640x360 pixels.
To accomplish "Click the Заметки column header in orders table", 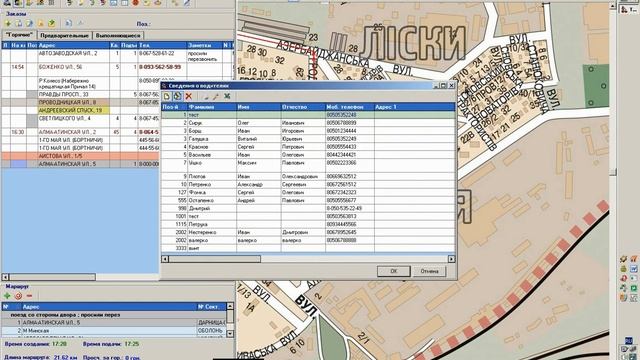I will 204,45.
